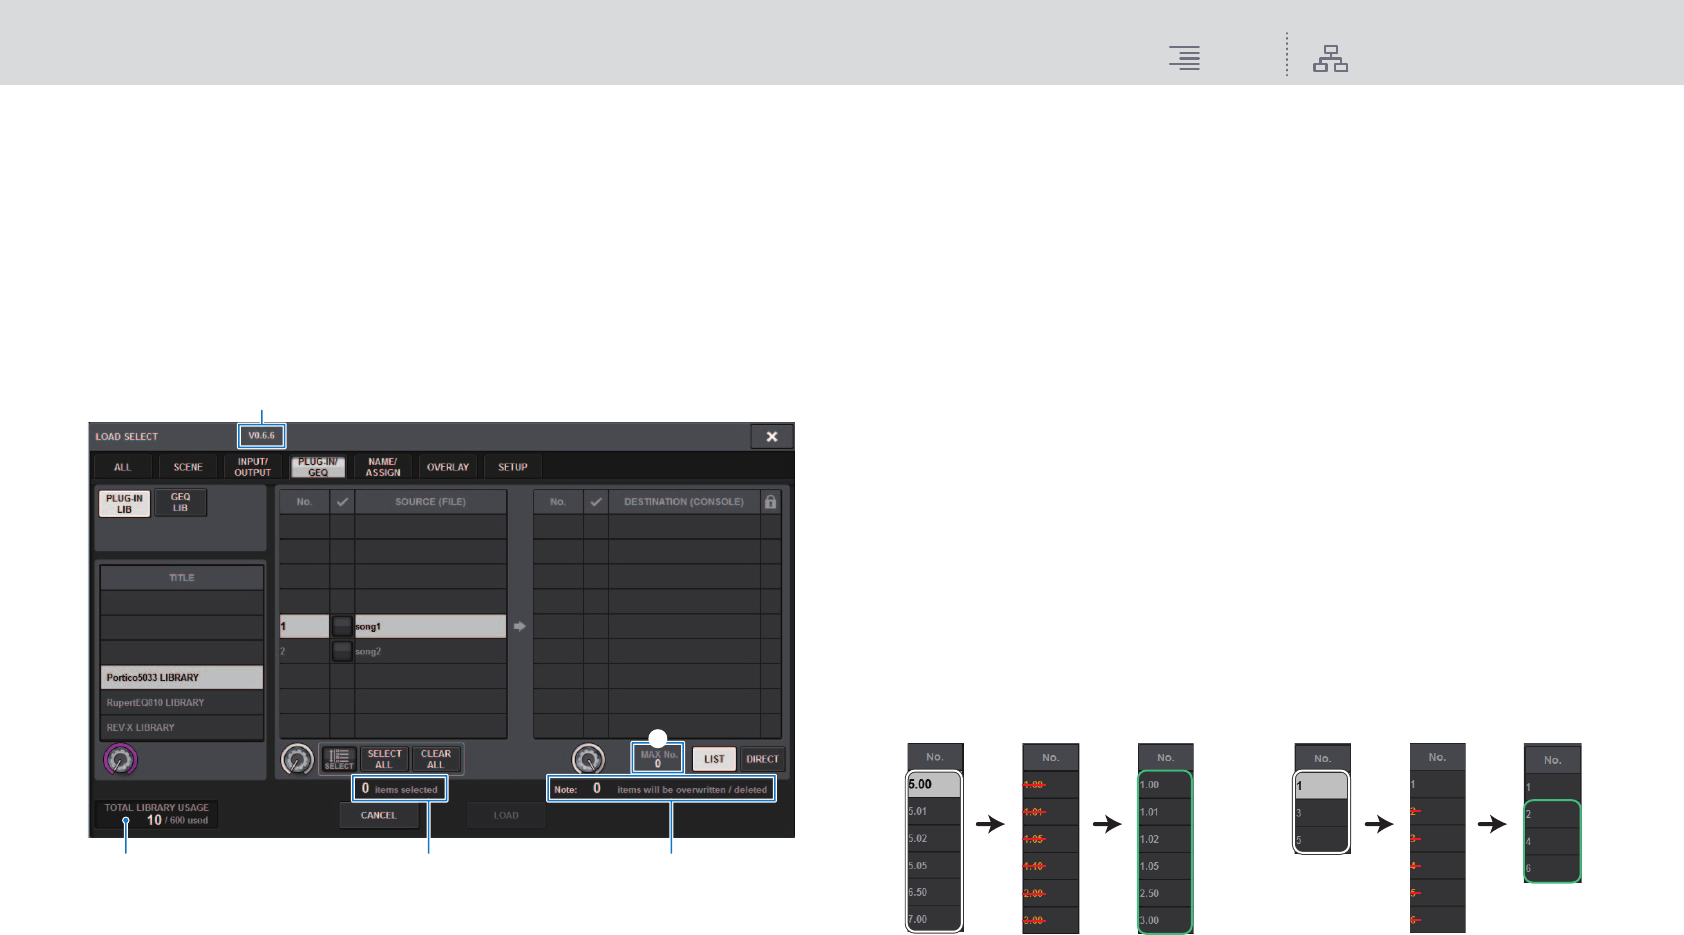Toggle the multi SELECT list icon button
The image size is (1684, 935).
[339, 759]
